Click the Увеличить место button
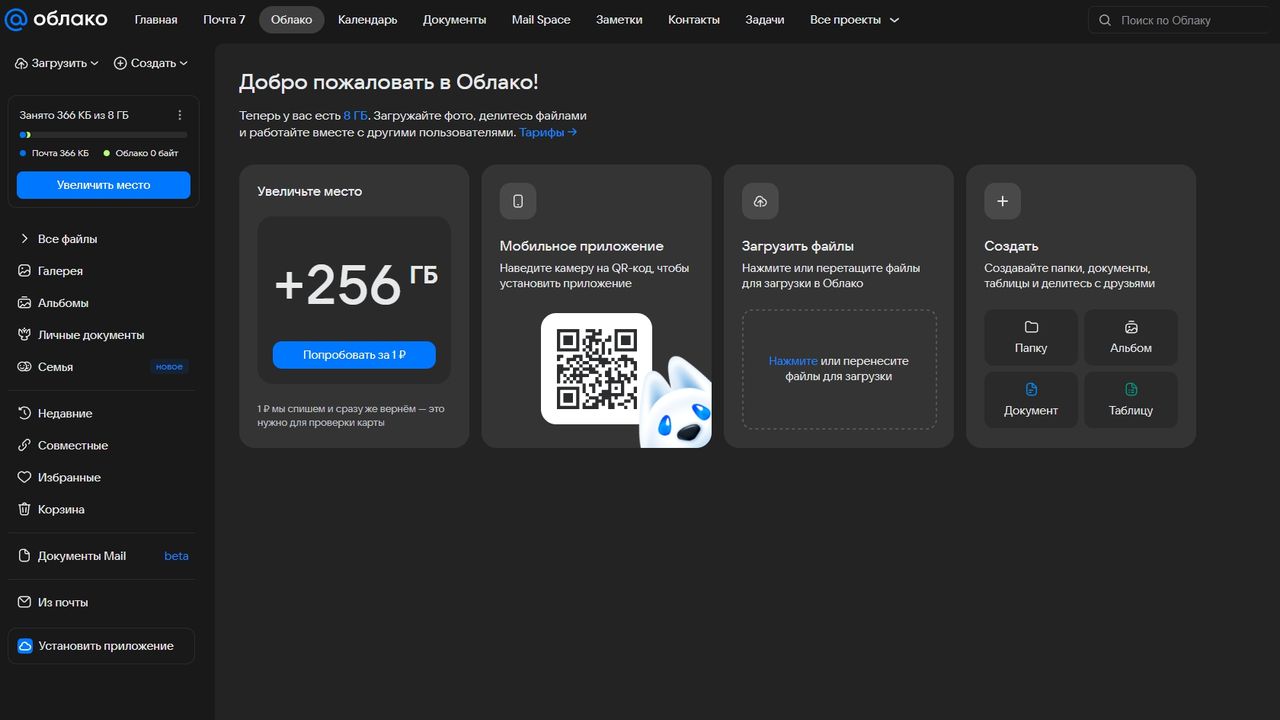This screenshot has width=1280, height=720. click(103, 185)
